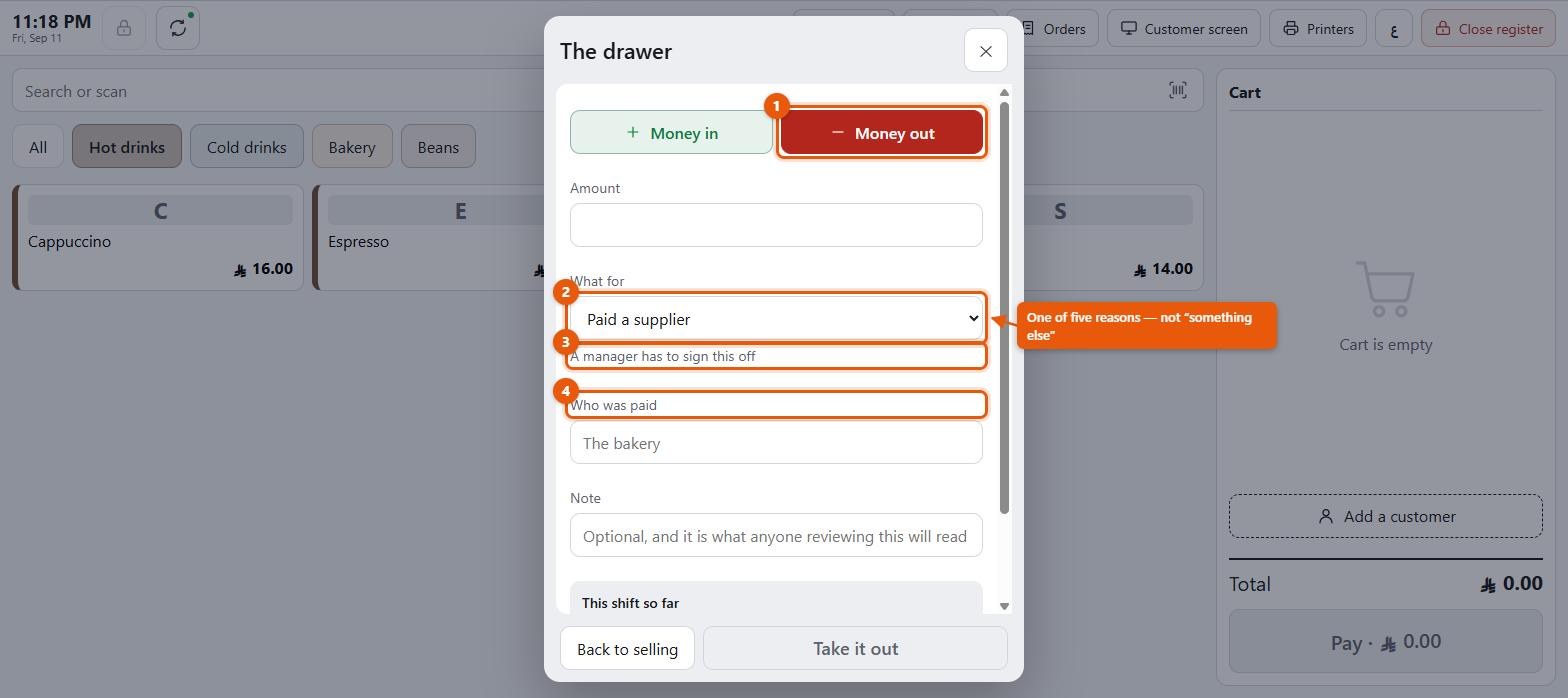Open the Printers settings
Viewport: 1568px width, 698px height.
1318,29
